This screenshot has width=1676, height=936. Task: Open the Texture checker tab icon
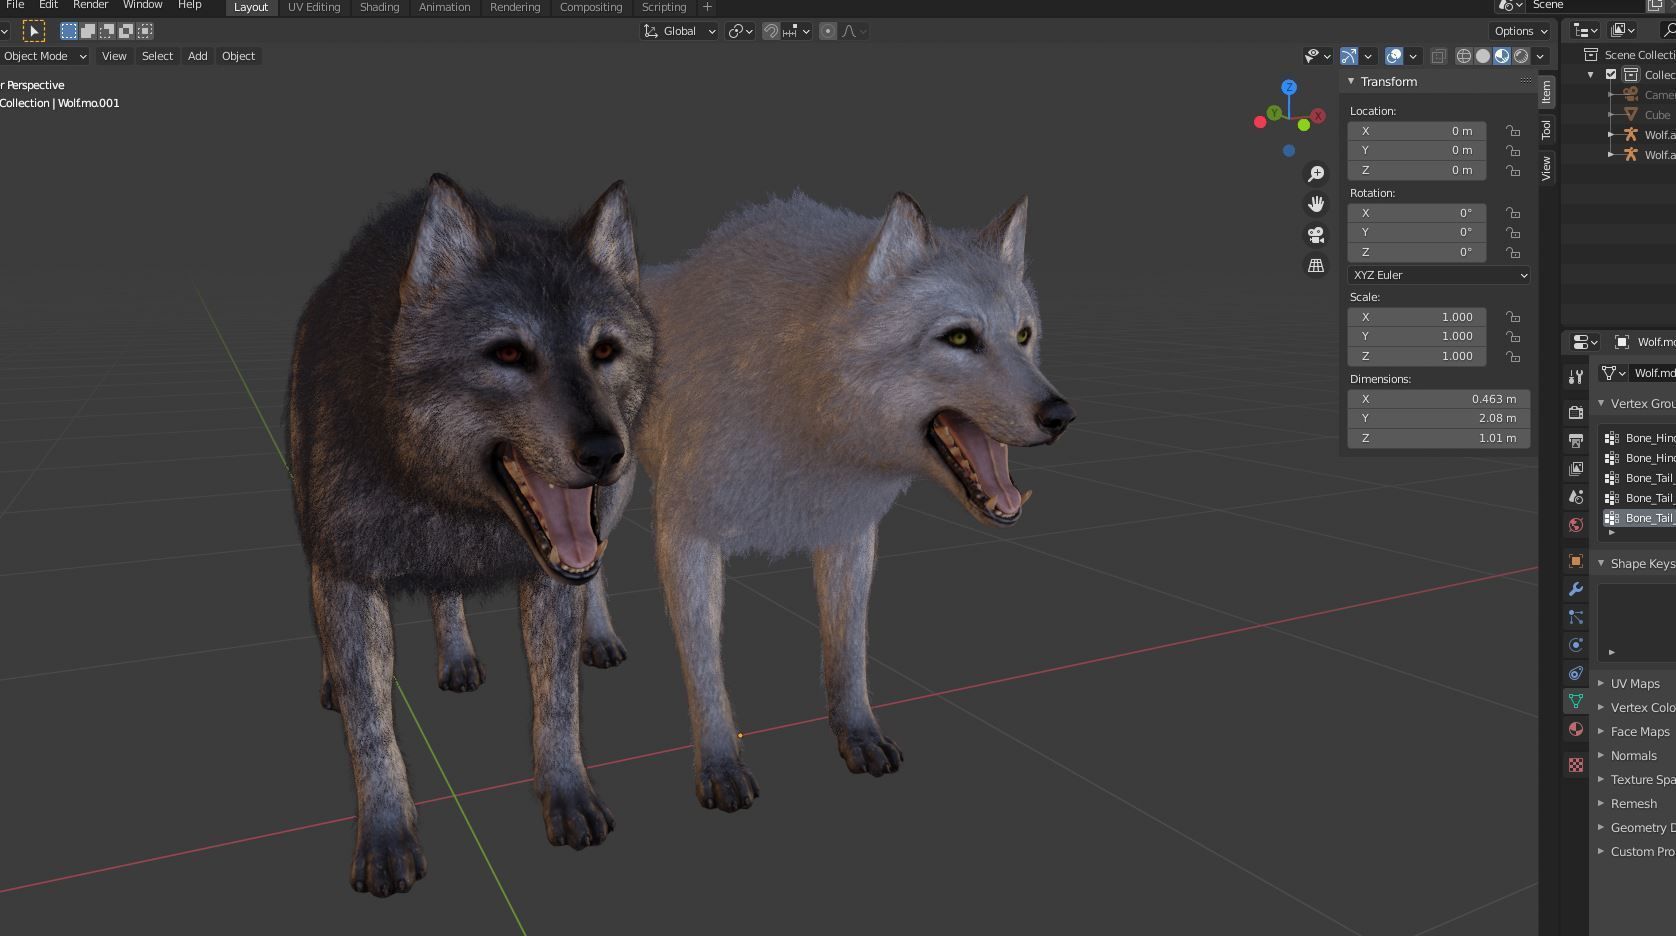[x=1576, y=765]
